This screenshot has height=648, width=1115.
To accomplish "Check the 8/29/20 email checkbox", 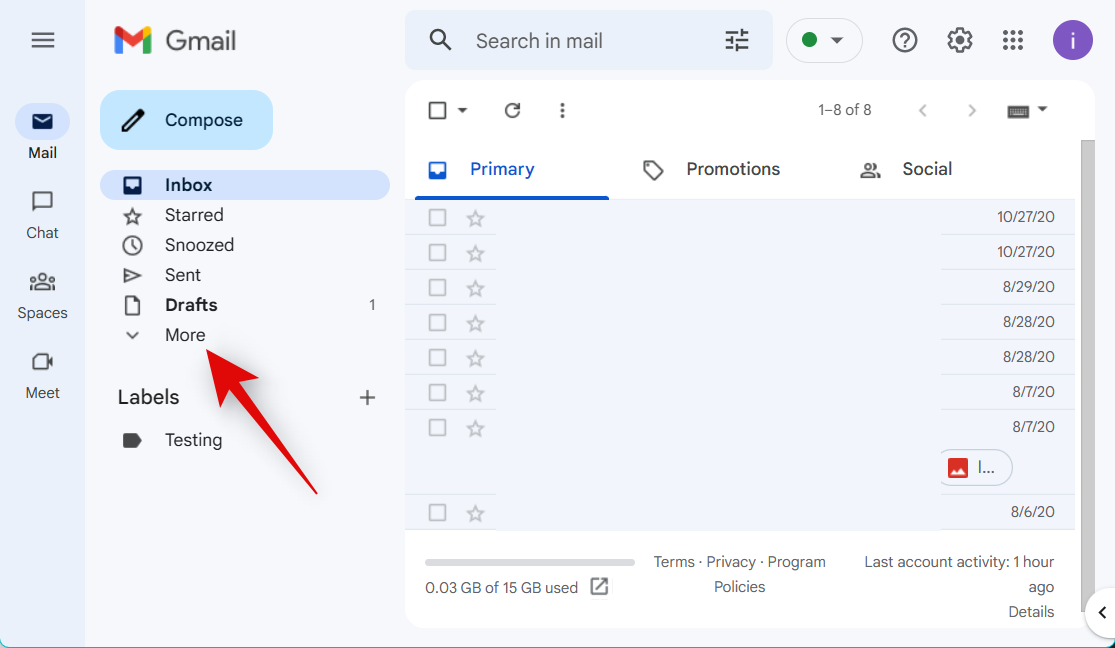I will pos(437,287).
